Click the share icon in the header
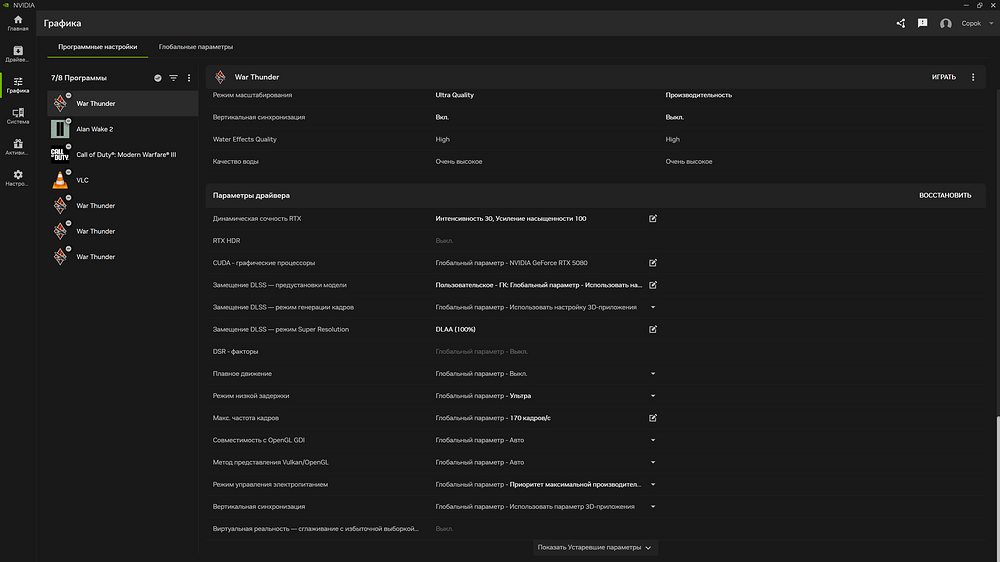 tap(901, 24)
